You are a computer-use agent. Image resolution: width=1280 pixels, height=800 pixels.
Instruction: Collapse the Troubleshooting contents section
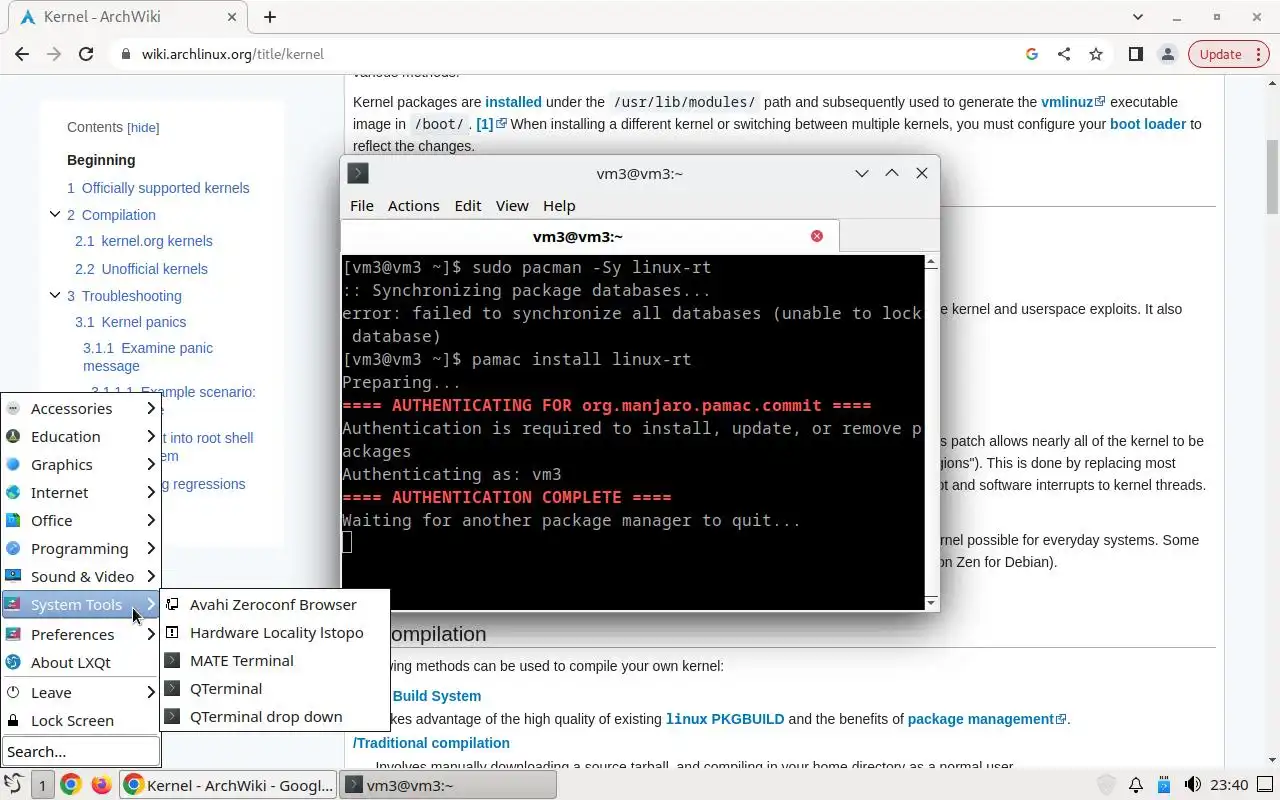click(55, 295)
